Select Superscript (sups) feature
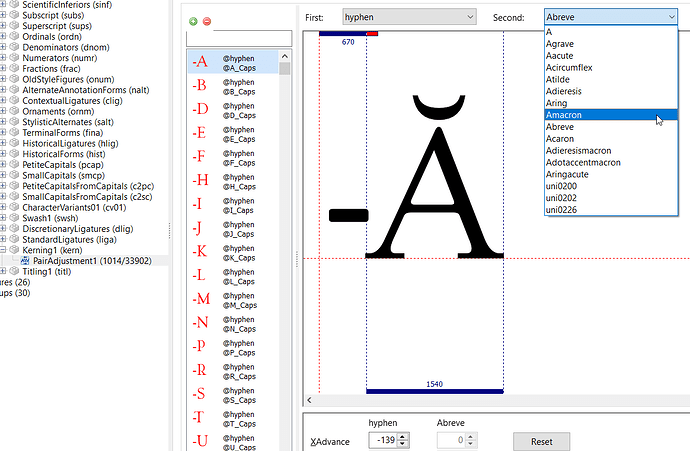The image size is (690, 451). (57, 26)
